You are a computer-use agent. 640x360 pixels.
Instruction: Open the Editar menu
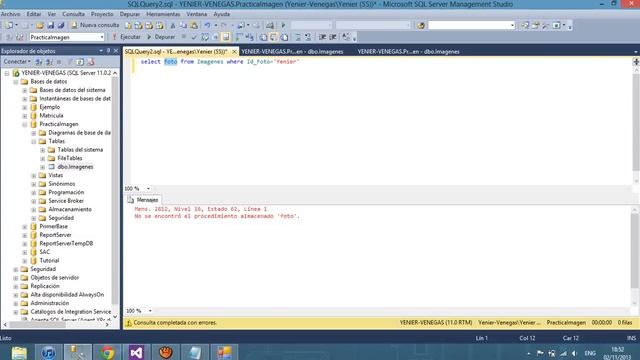pos(34,14)
